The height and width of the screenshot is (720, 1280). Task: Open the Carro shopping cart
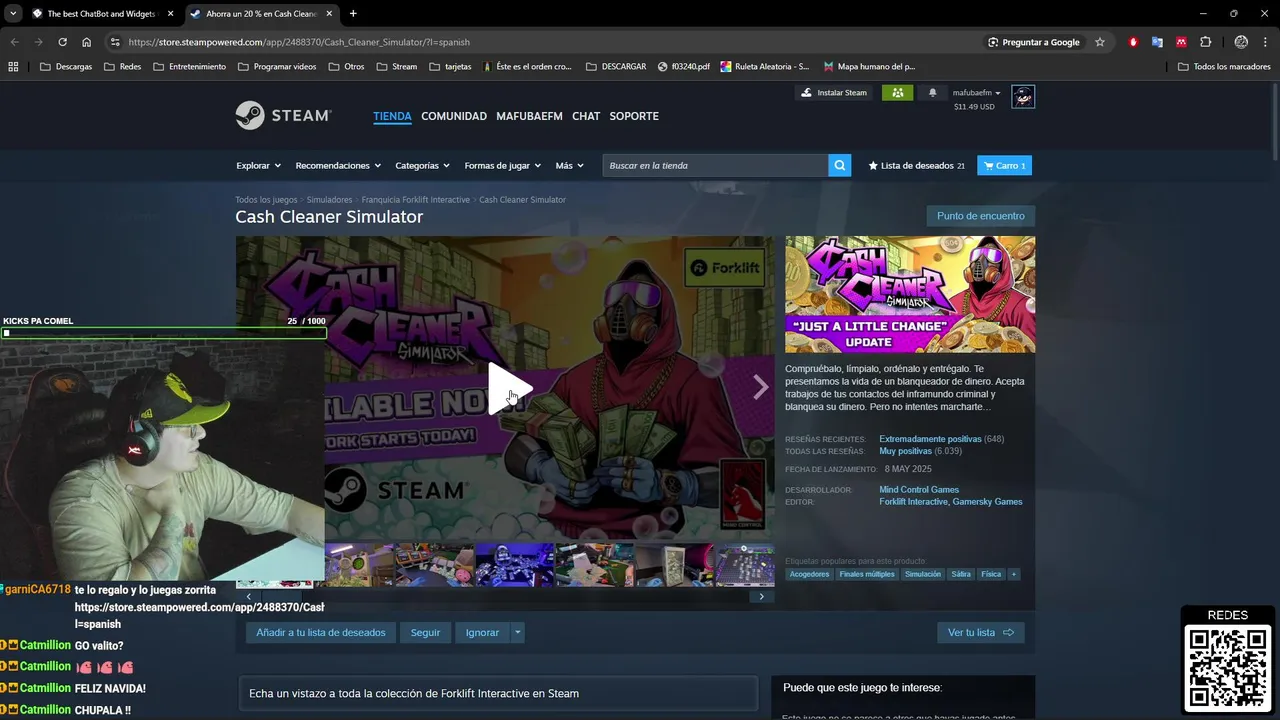(x=1004, y=166)
